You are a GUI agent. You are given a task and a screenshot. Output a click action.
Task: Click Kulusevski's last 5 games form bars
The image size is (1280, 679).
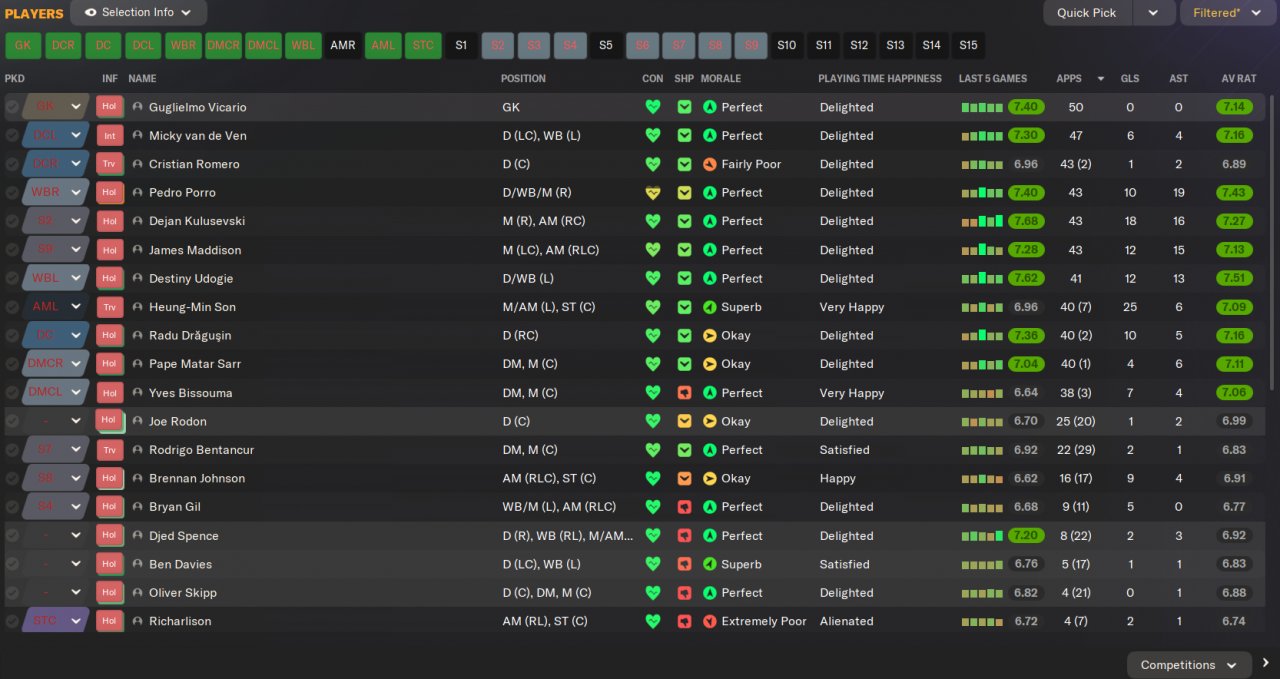coord(982,221)
